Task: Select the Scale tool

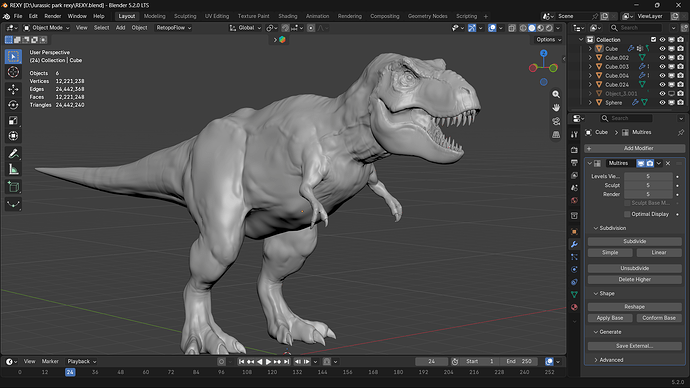Action: pyautogui.click(x=13, y=121)
